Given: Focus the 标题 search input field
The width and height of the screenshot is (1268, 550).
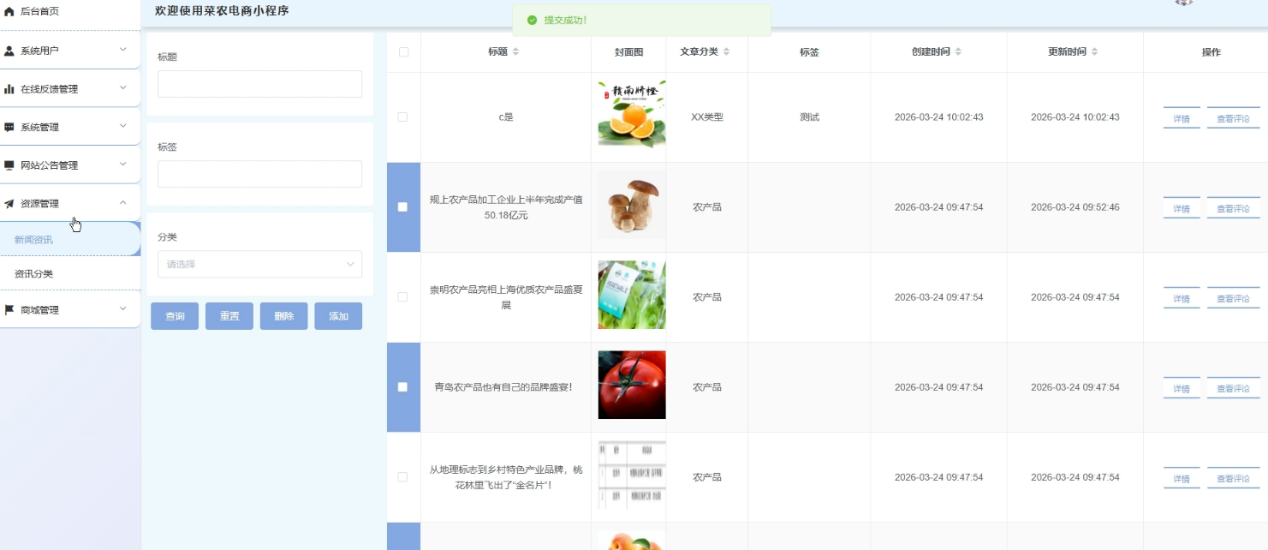Looking at the screenshot, I should pos(260,84).
